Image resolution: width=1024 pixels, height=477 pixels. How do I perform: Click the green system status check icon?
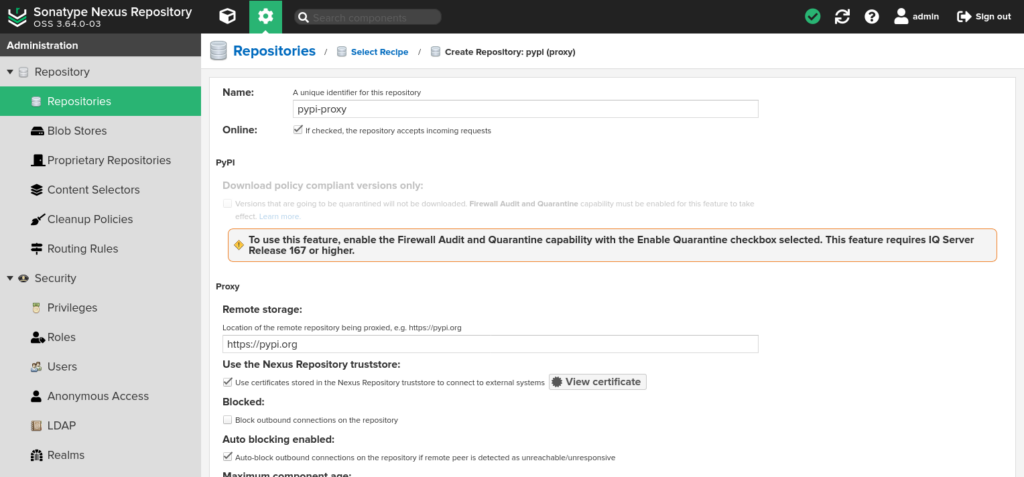(812, 16)
